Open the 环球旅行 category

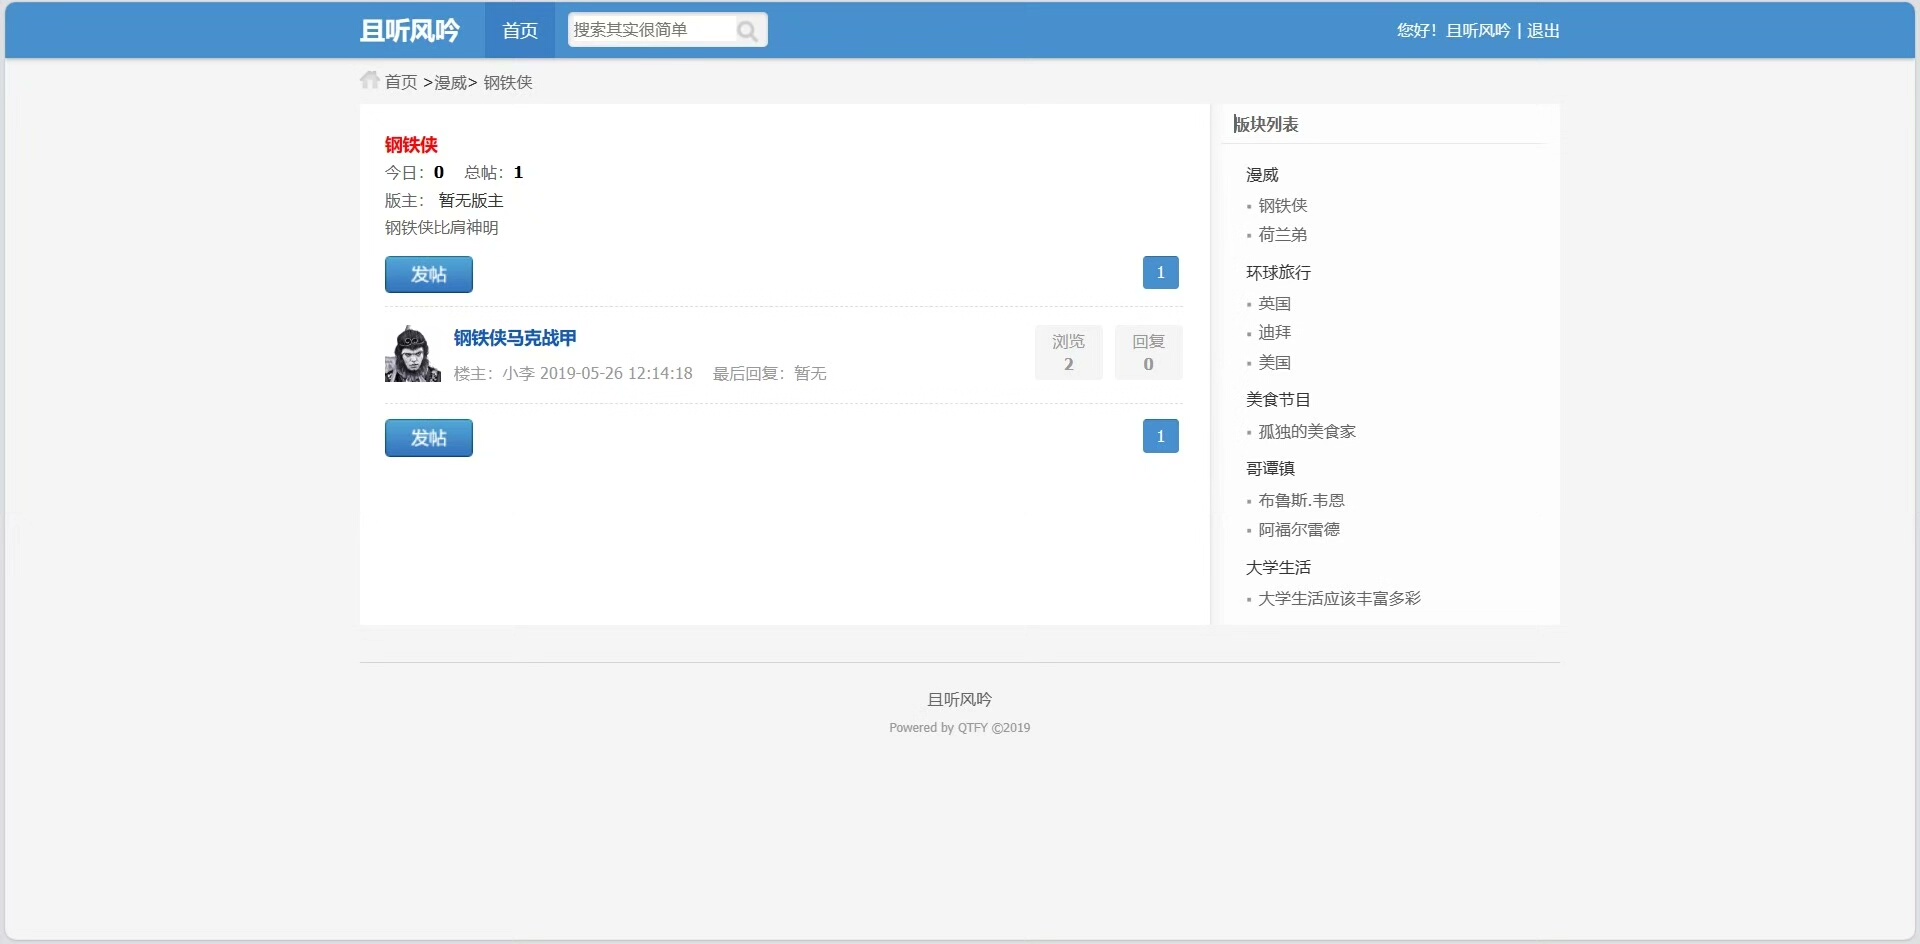coord(1278,272)
